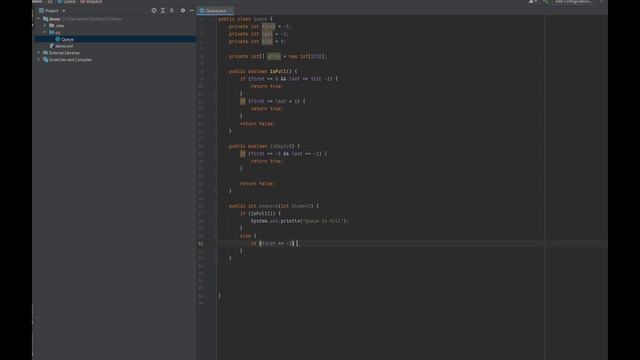This screenshot has width=640, height=360.
Task: Click 'if (first == last + 1)' line
Action: [272, 101]
